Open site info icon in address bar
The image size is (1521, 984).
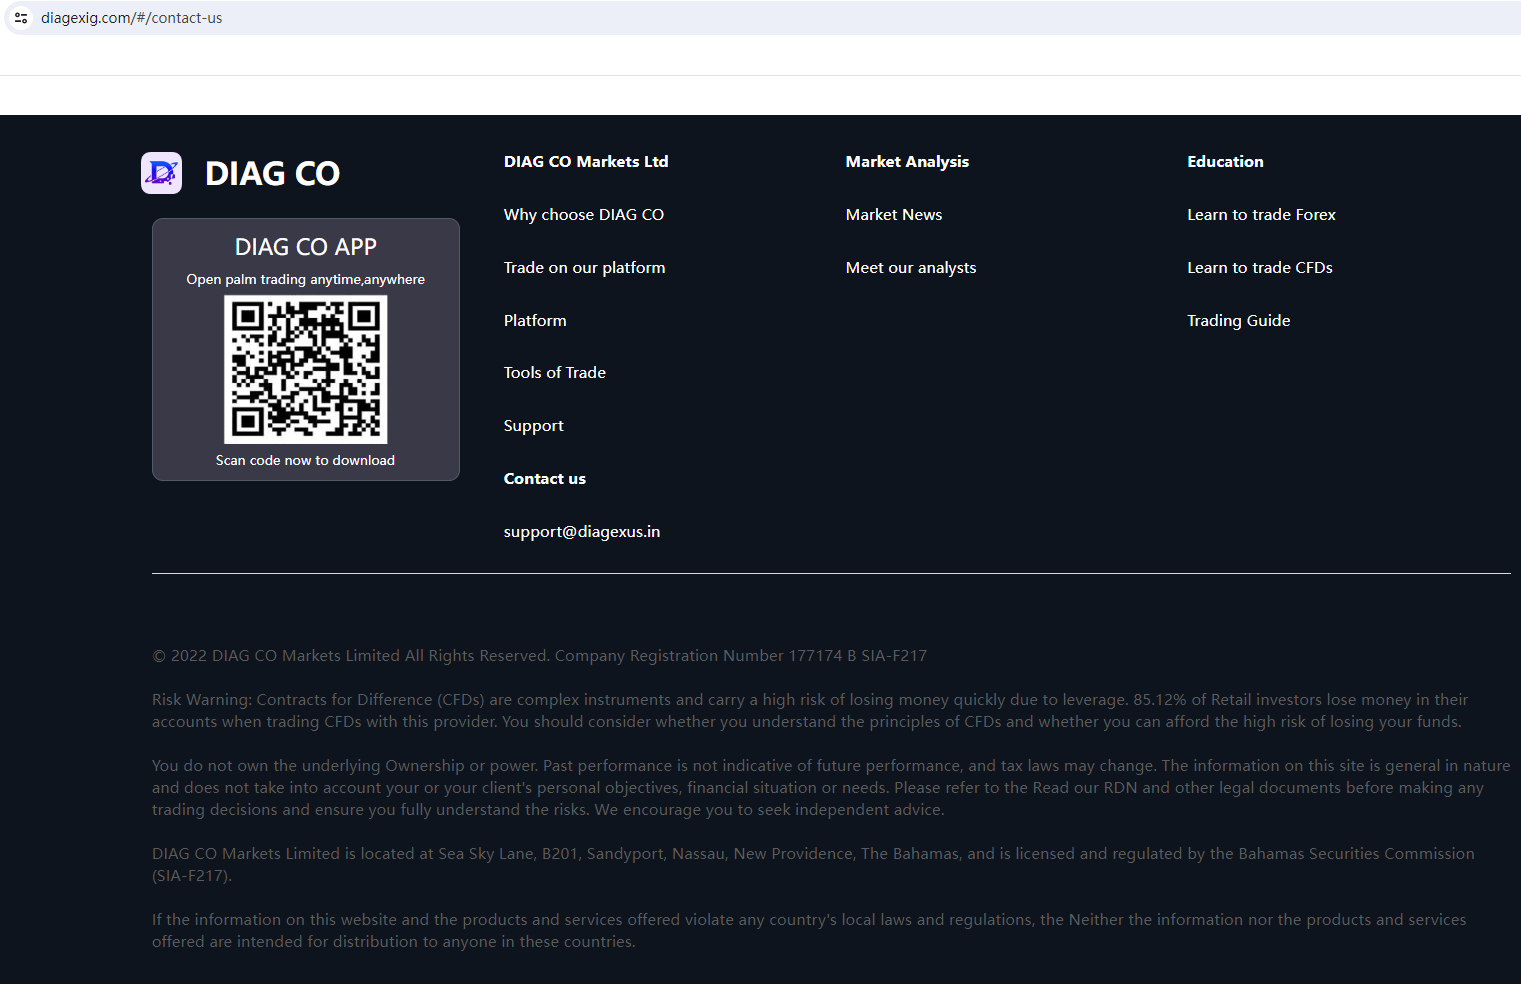[x=21, y=18]
